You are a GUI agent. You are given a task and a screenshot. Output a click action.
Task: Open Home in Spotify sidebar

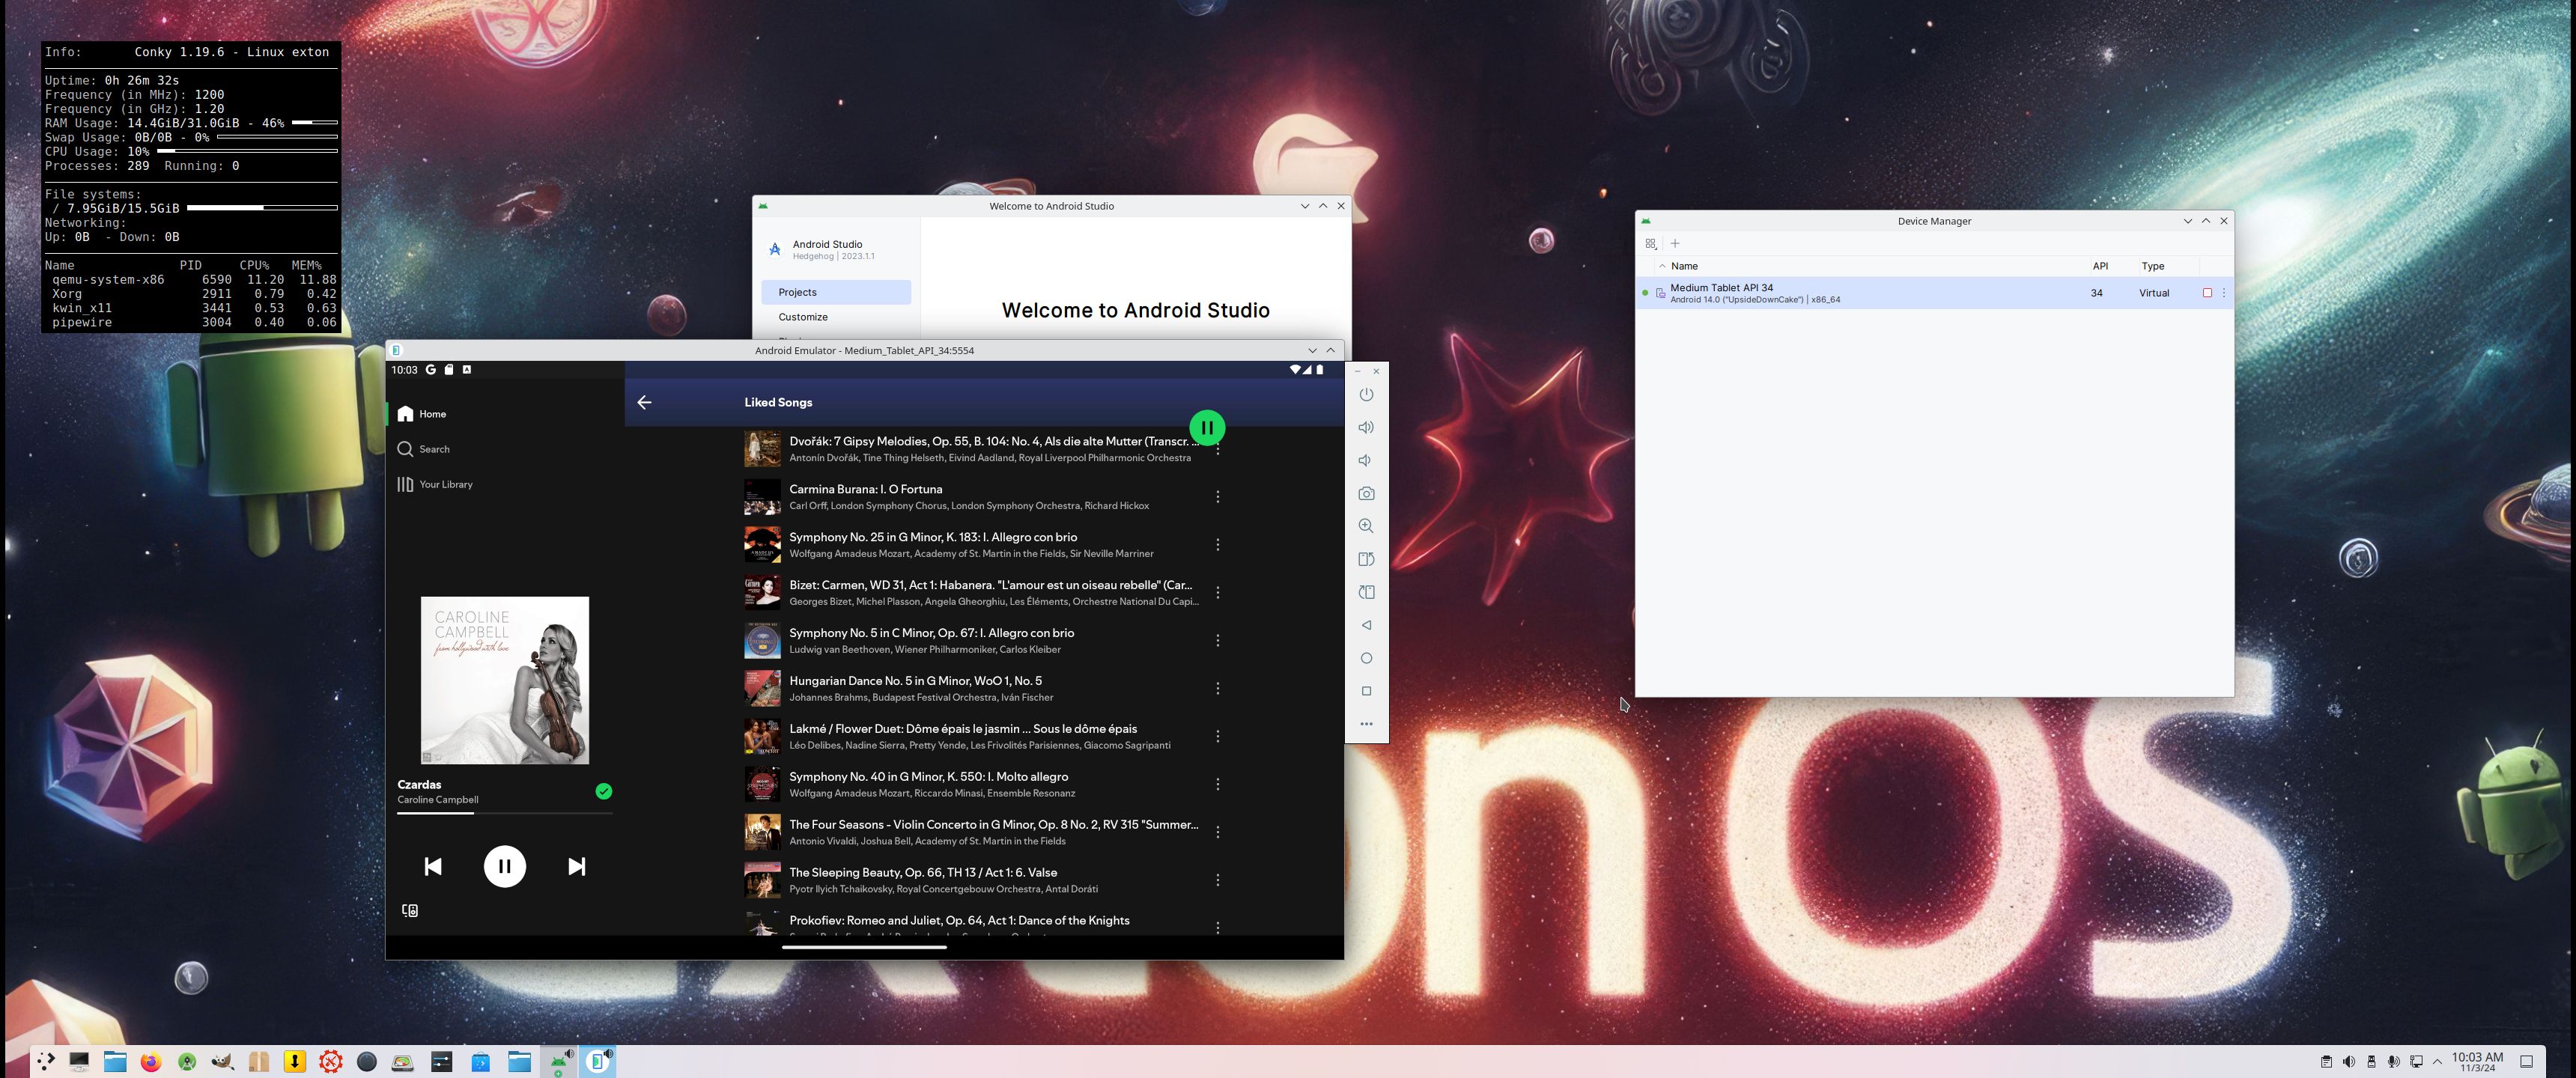(x=422, y=414)
